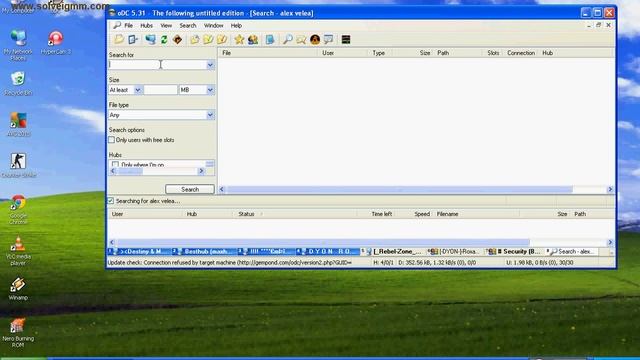Sort results by File column header
The image size is (640, 360).
click(268, 53)
